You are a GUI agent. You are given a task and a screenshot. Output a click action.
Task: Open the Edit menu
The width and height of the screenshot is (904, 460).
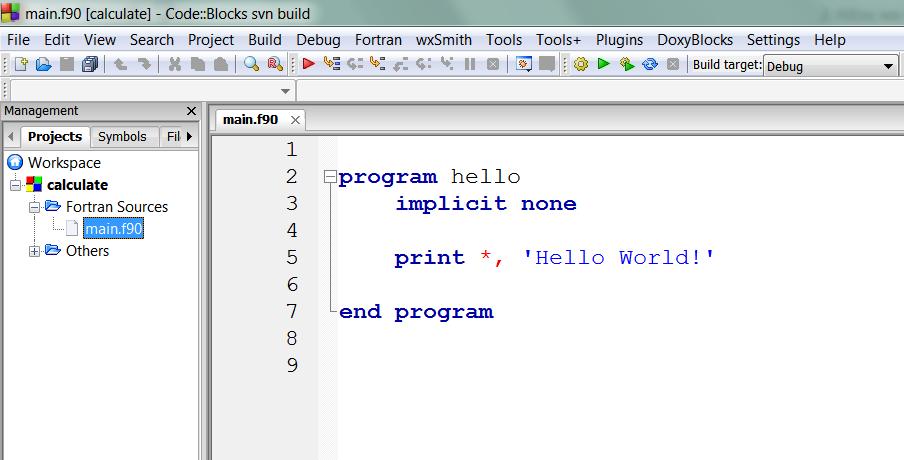tap(57, 40)
